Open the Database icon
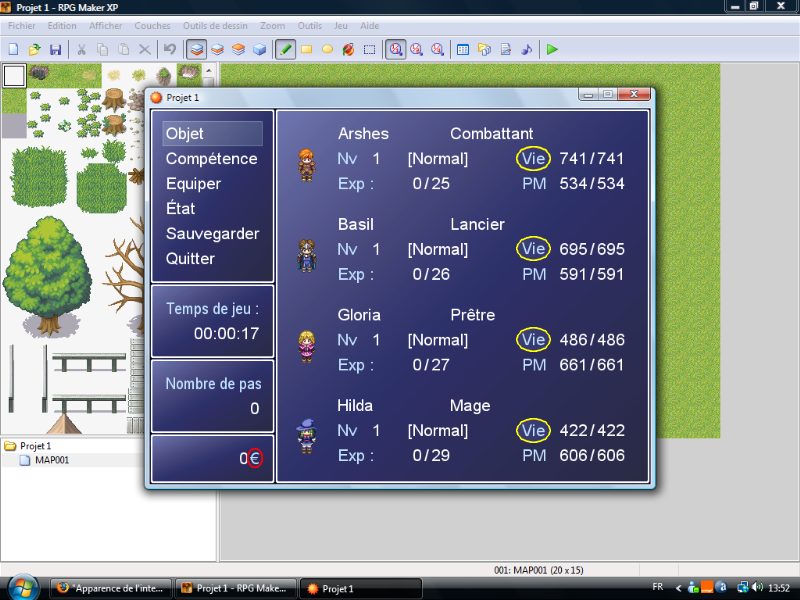Viewport: 800px width, 600px height. point(463,49)
